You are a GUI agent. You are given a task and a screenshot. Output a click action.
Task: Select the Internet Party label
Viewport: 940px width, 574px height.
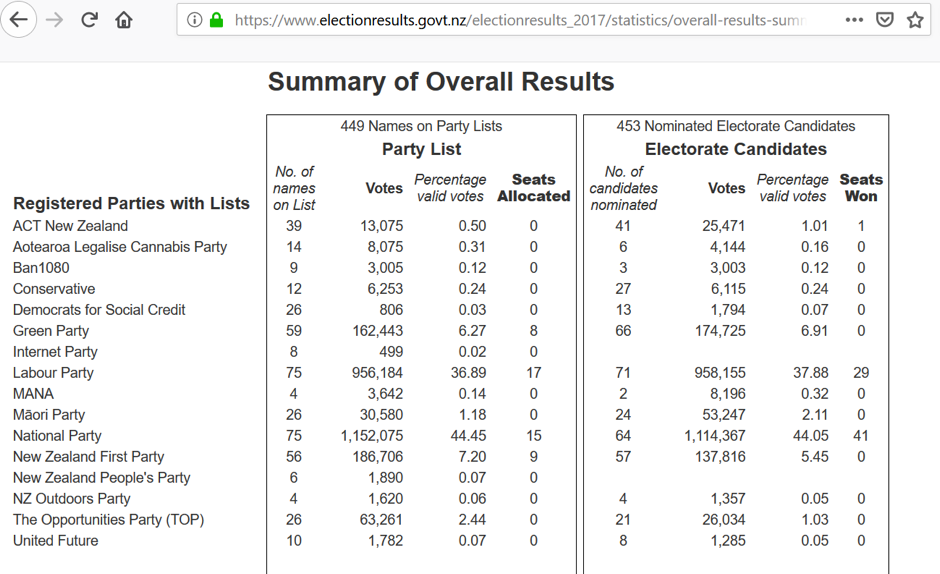55,352
